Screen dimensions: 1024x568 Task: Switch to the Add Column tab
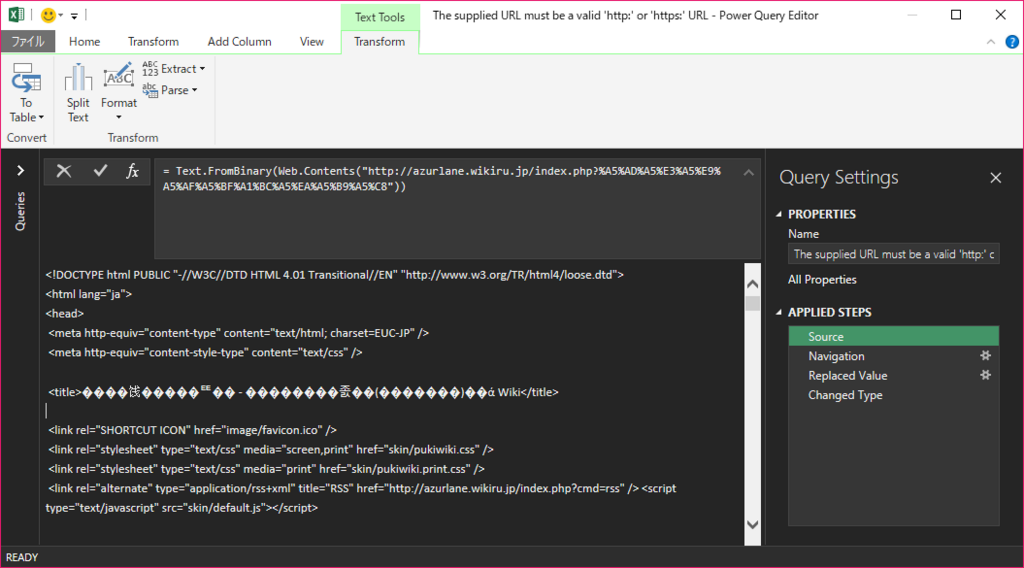tap(239, 42)
